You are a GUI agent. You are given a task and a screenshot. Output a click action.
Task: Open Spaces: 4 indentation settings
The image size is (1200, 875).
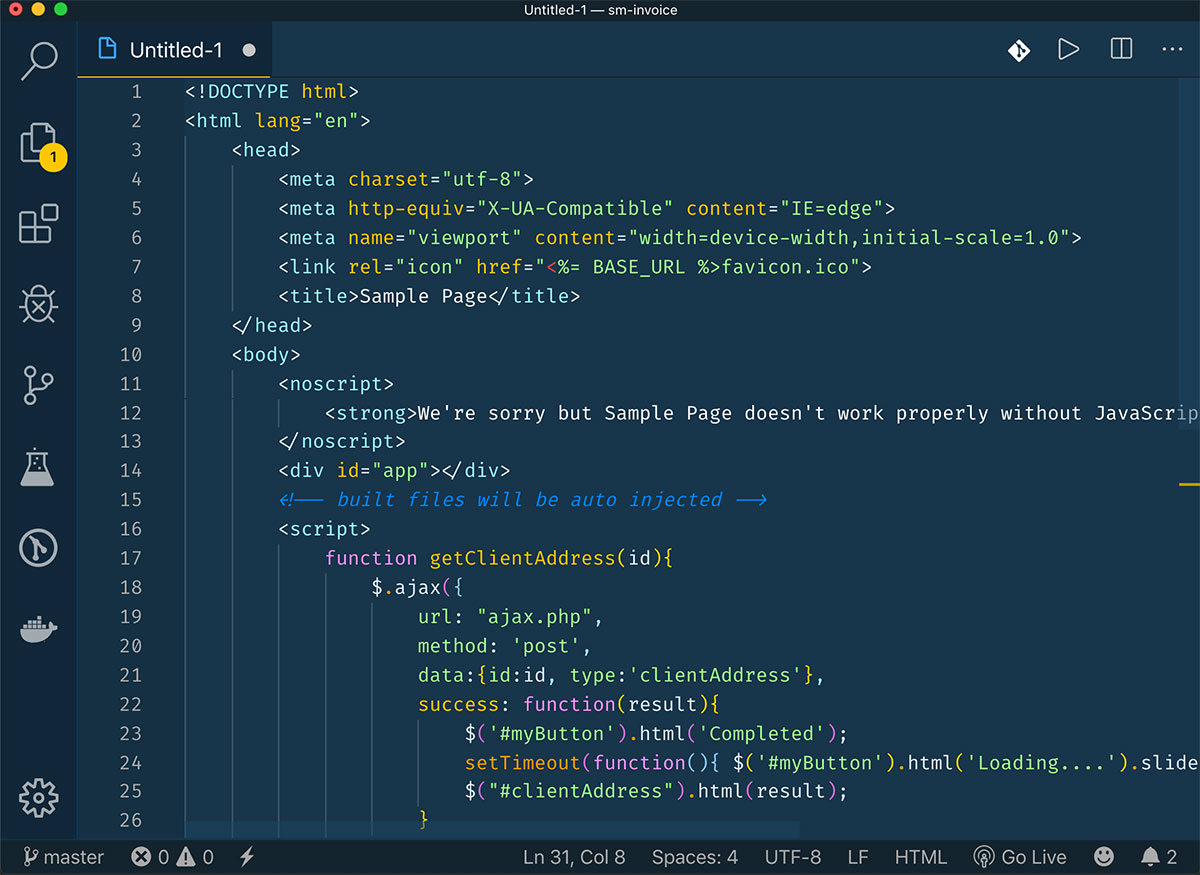click(694, 857)
